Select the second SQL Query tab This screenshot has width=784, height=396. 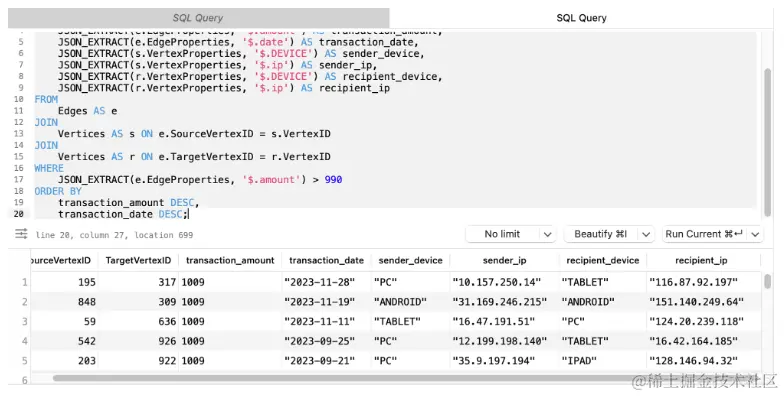coord(581,18)
